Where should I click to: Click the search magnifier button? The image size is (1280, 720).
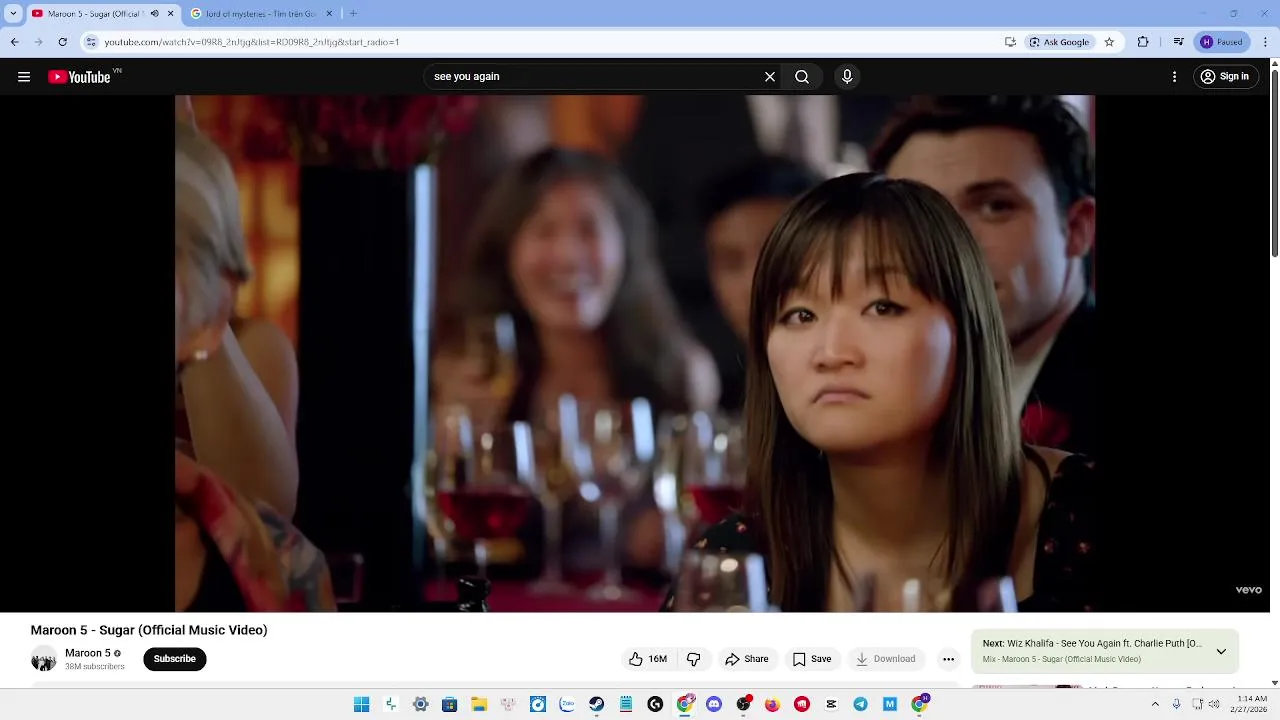coord(802,77)
